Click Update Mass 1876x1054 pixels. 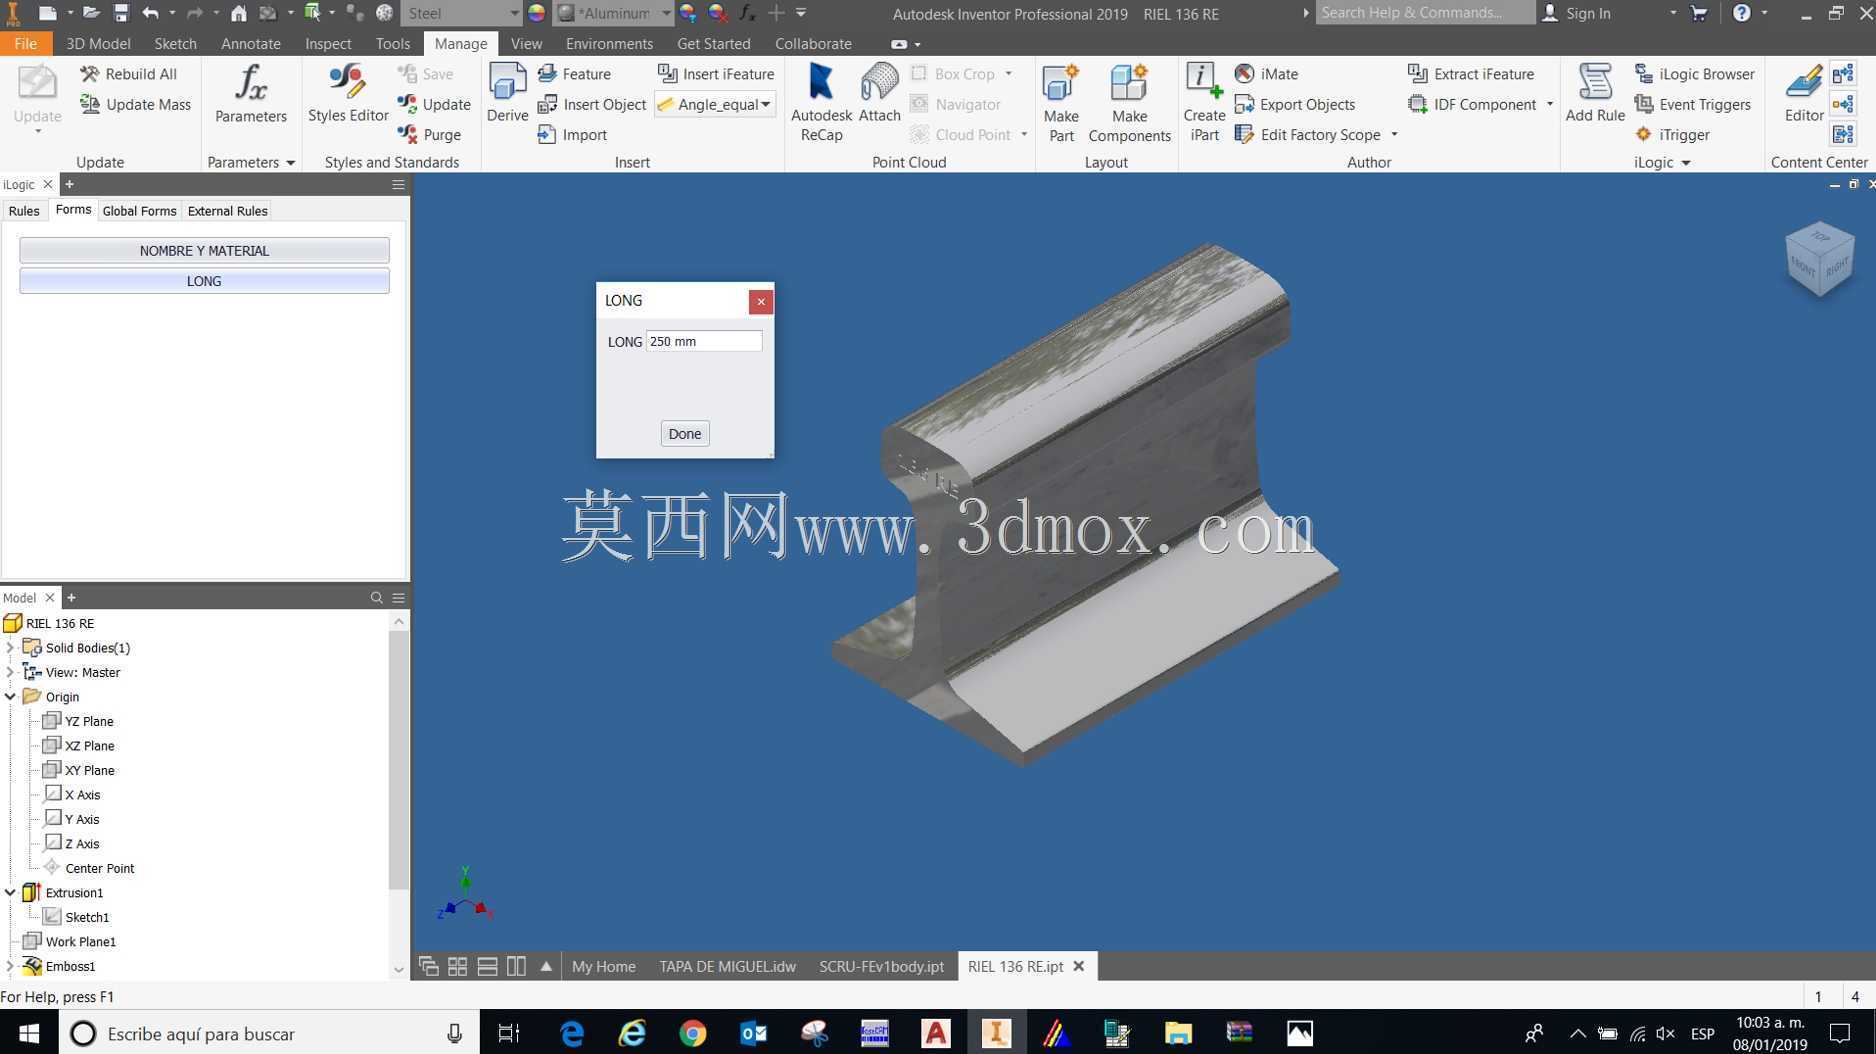(x=136, y=104)
